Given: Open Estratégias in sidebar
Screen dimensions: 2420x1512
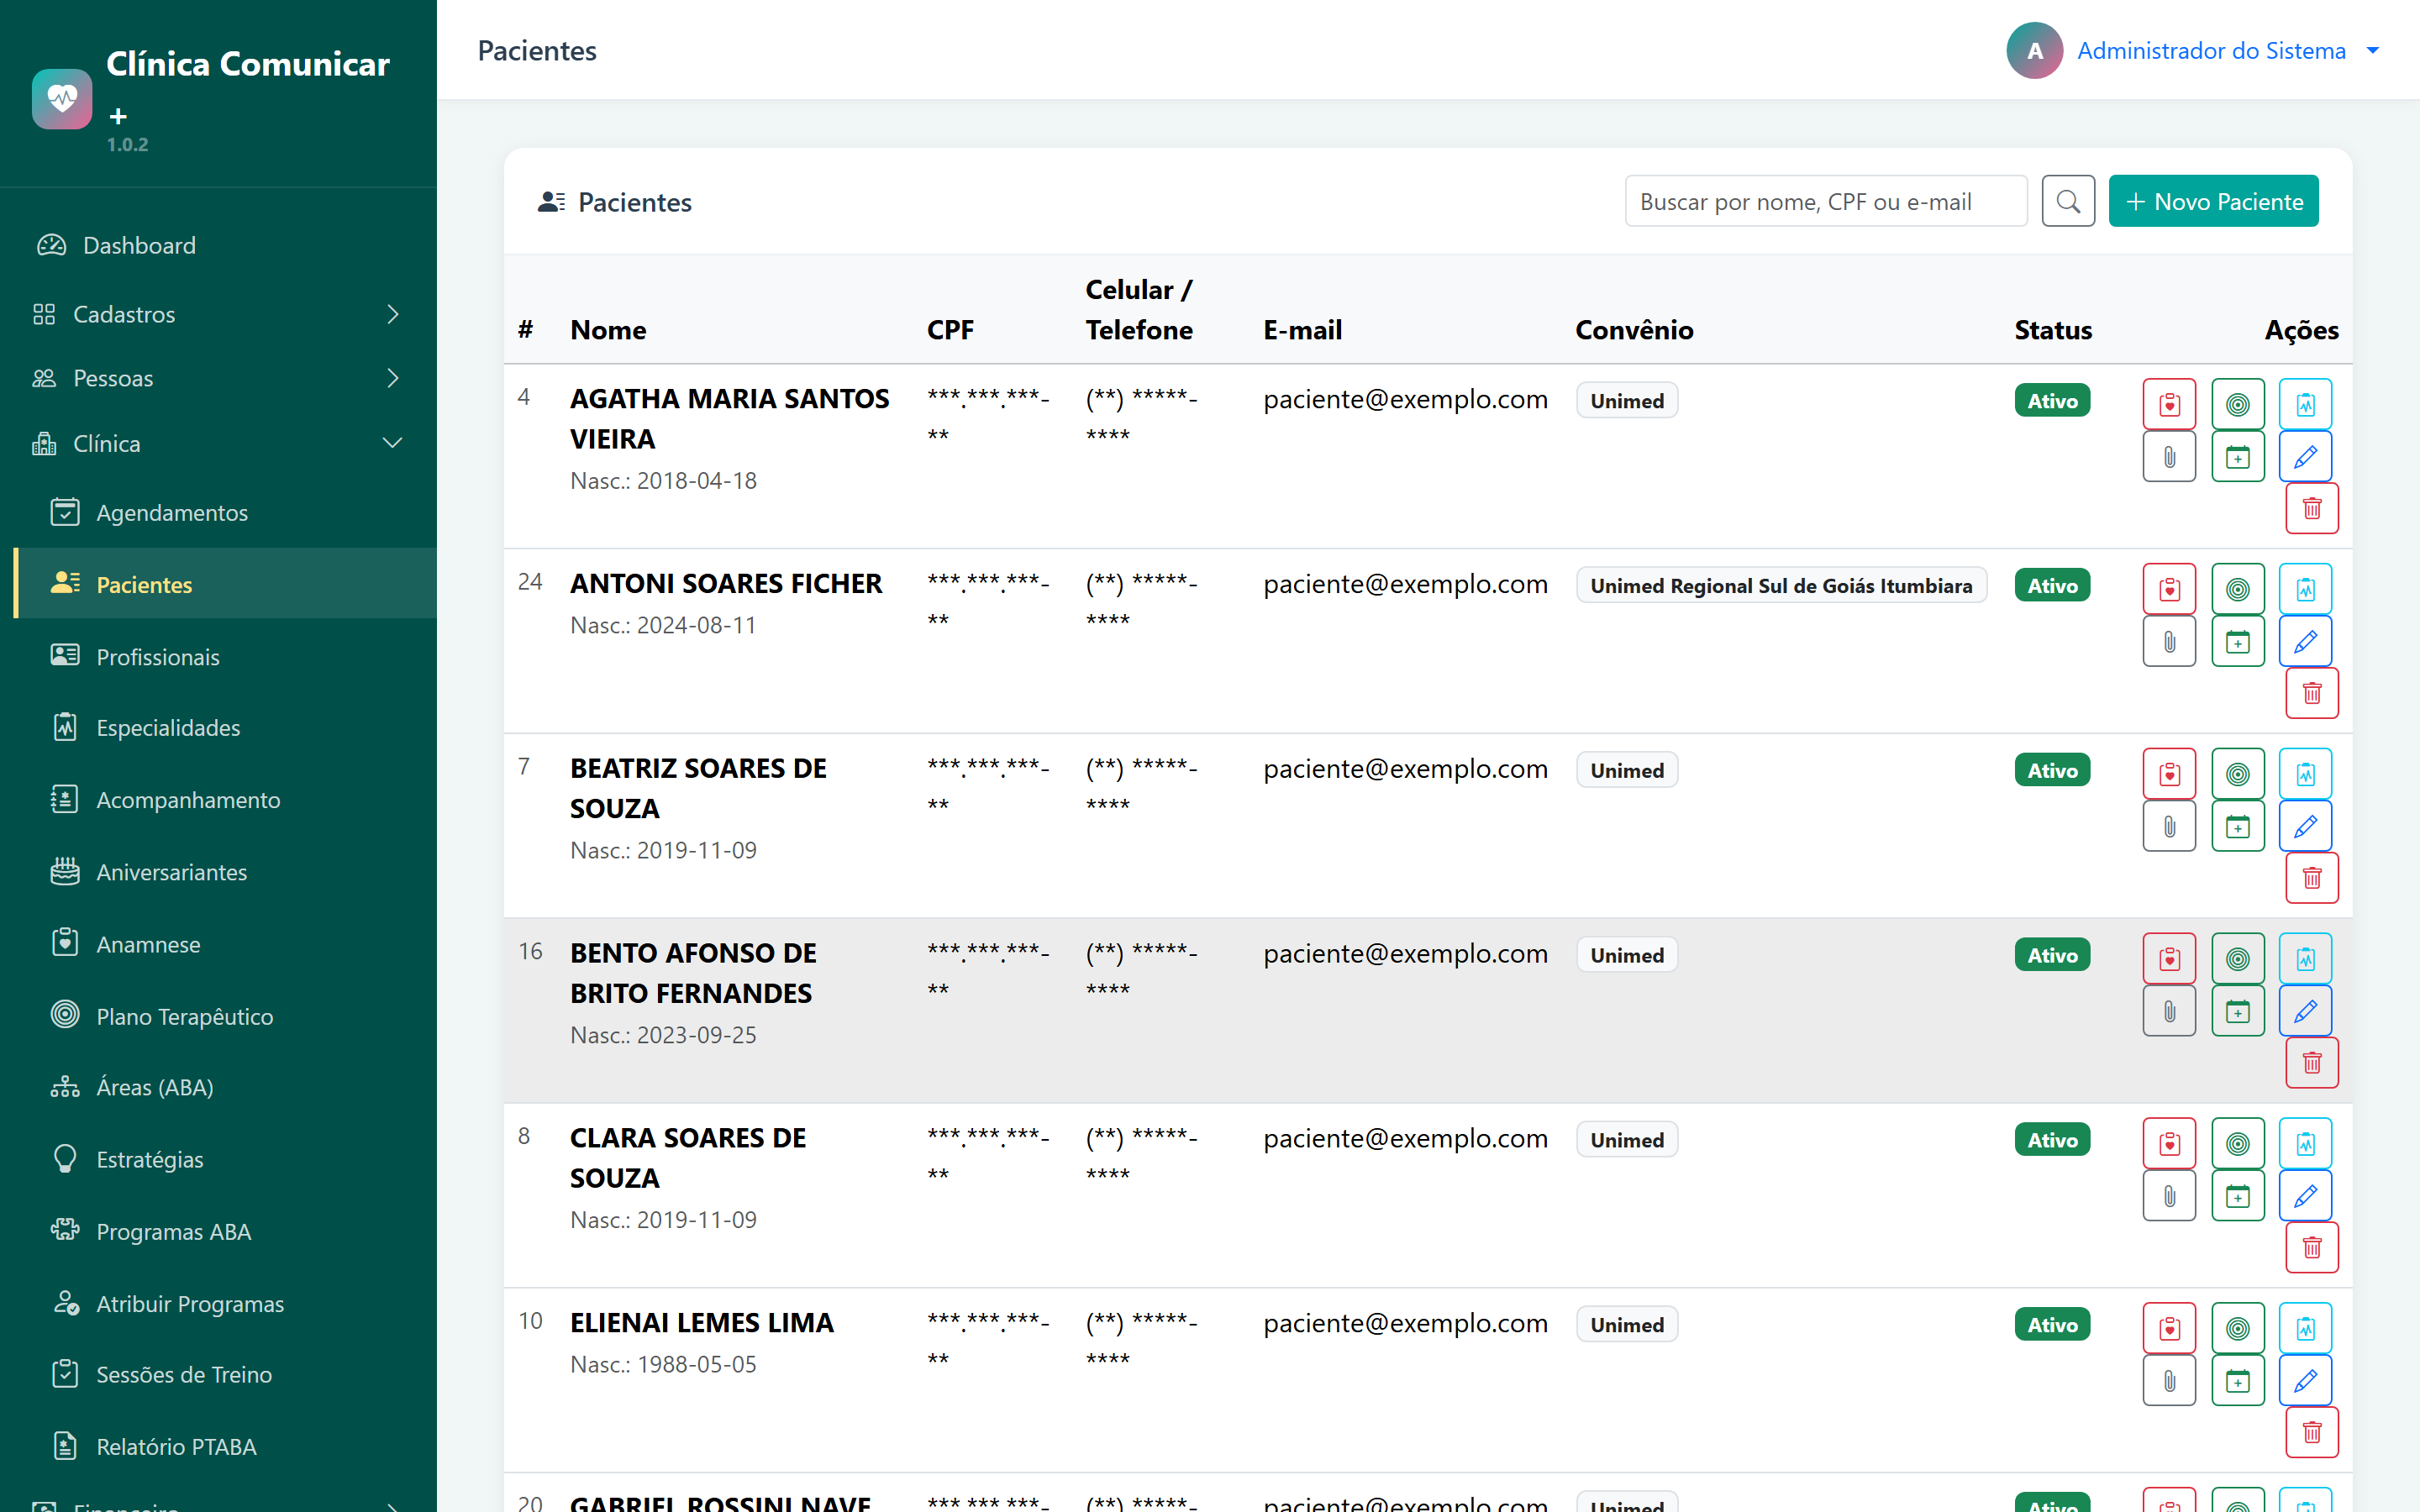Looking at the screenshot, I should 225,1159.
